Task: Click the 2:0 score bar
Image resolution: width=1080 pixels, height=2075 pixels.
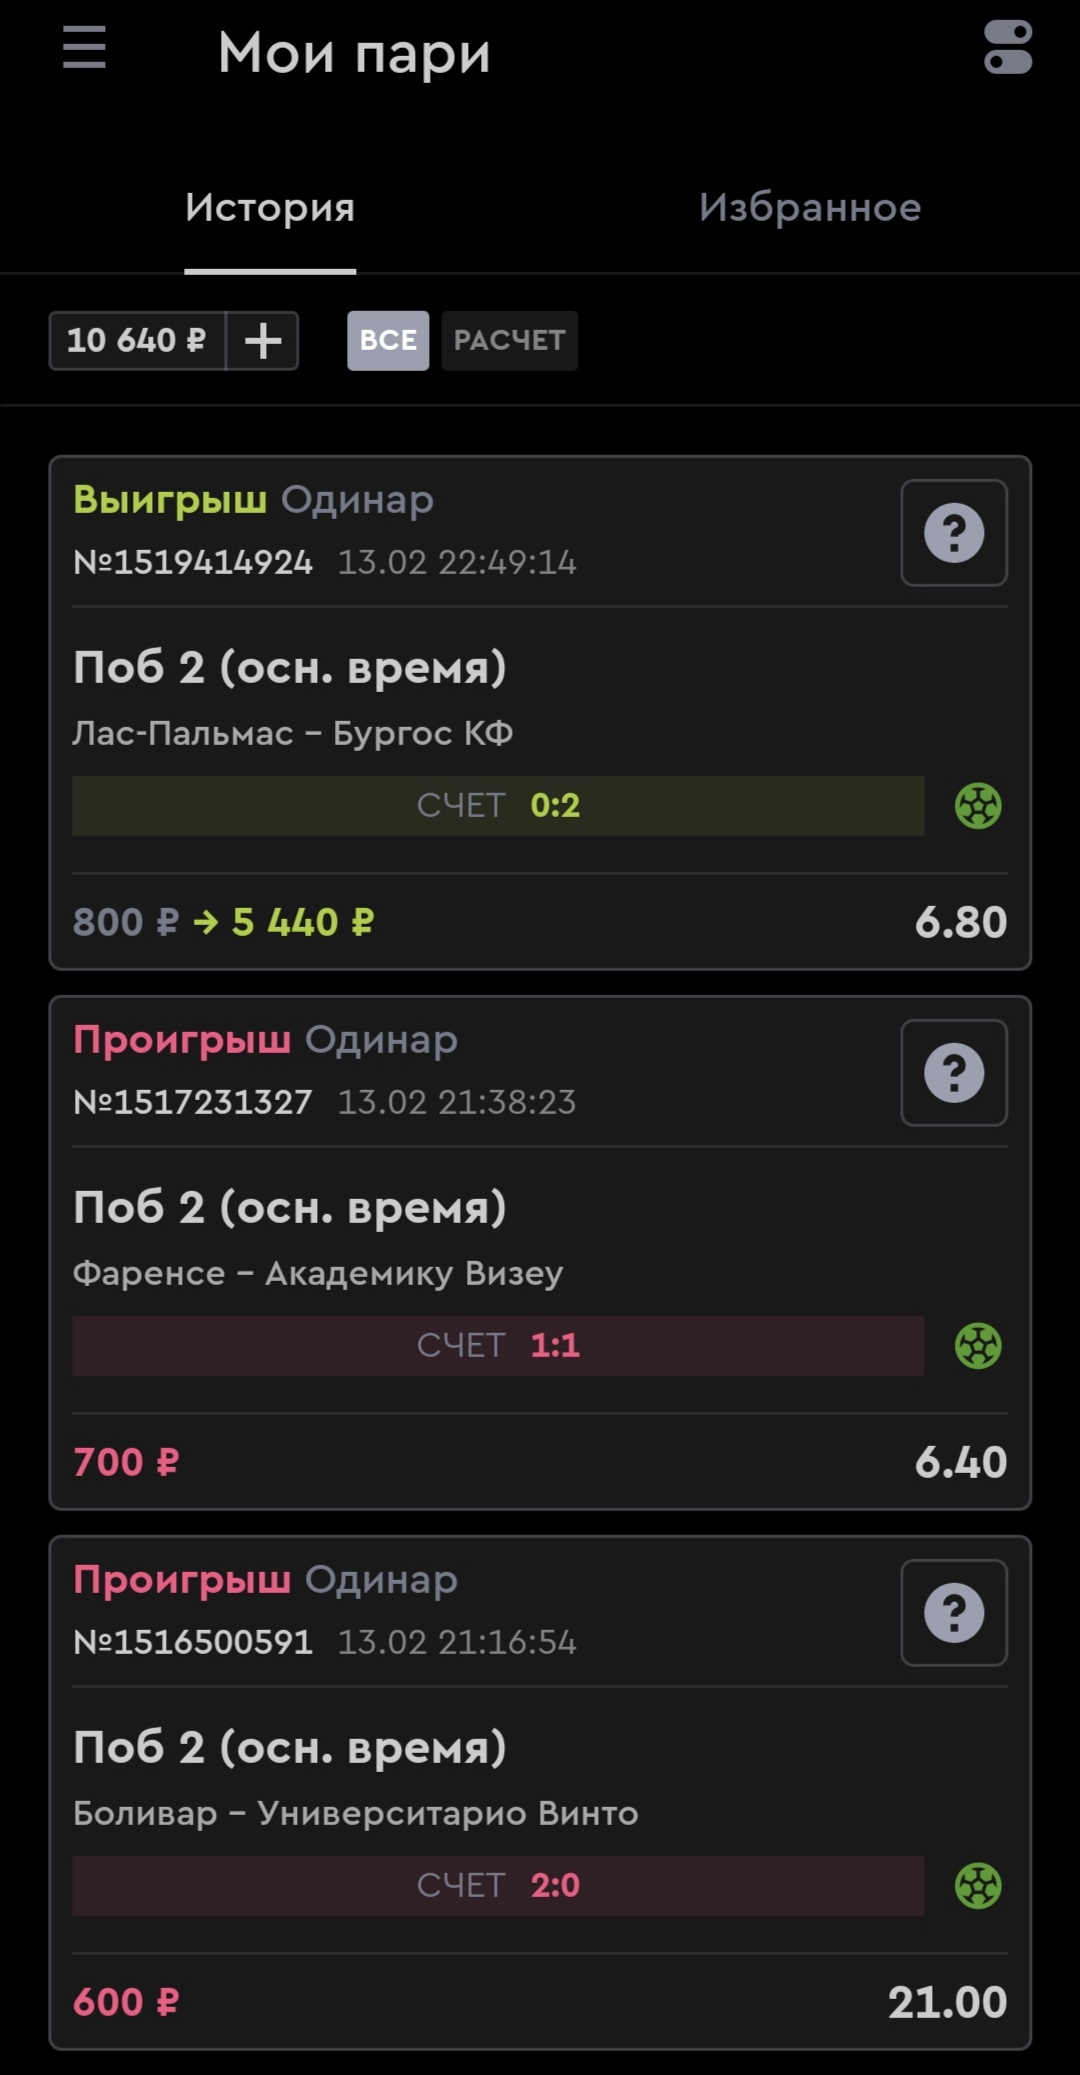Action: pos(498,1886)
